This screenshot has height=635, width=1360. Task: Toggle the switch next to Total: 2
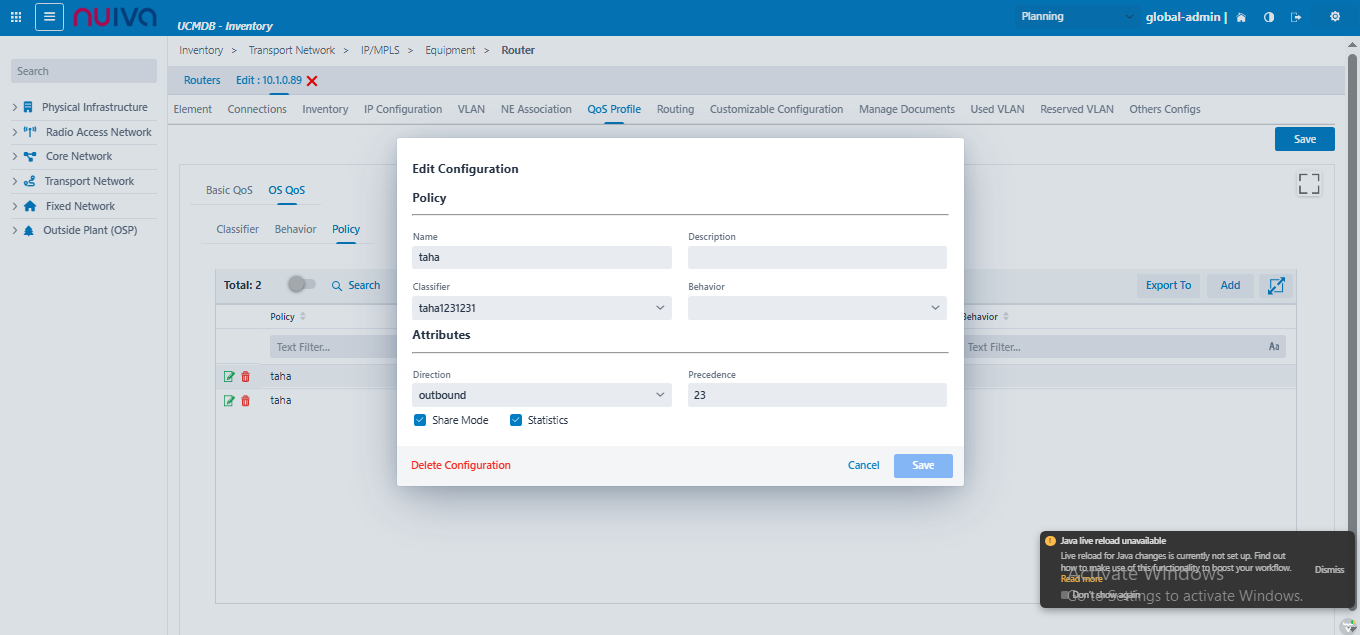tap(301, 285)
